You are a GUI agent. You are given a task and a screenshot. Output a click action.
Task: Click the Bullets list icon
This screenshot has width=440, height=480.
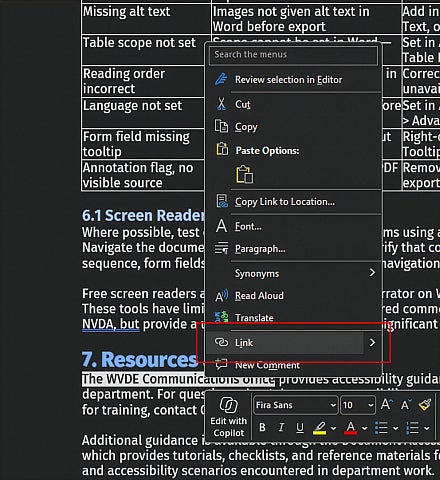point(381,428)
